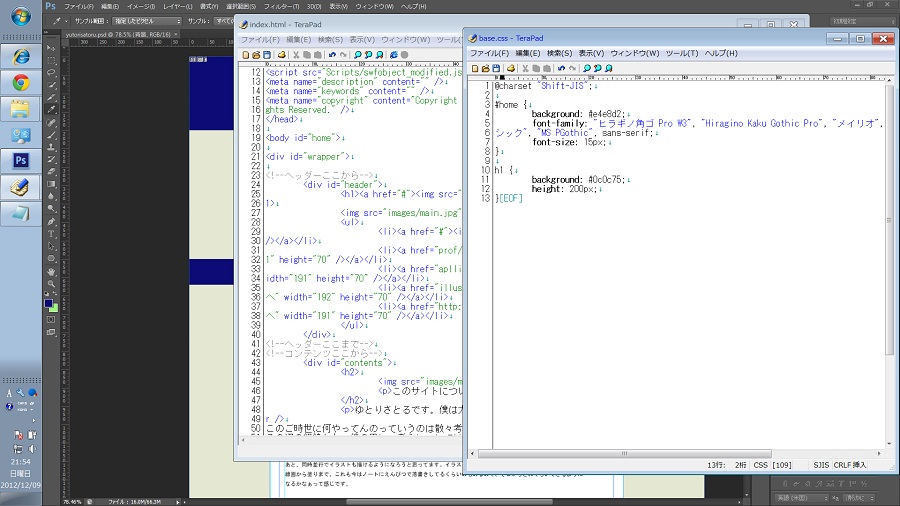Open Photoshop レイヤー(L) menu

point(178,6)
